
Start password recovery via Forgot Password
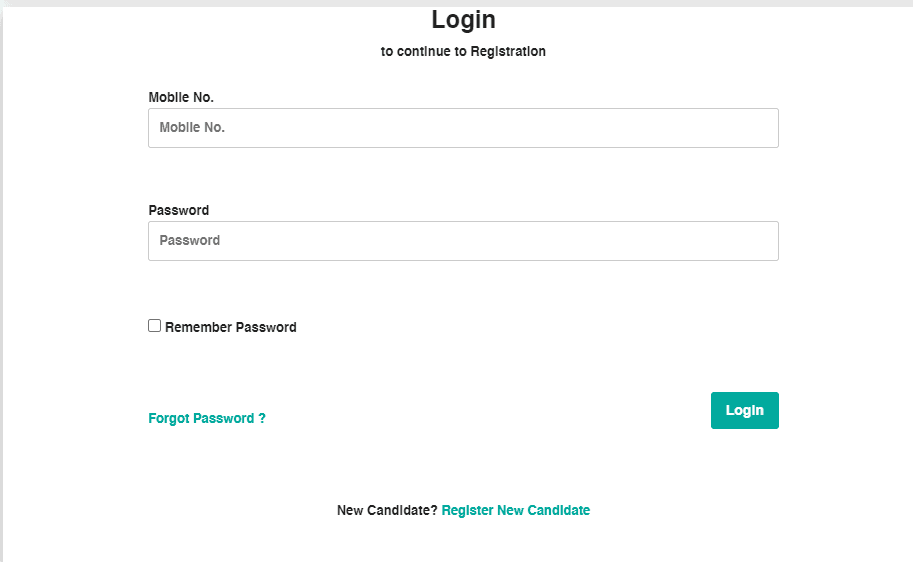coord(207,418)
